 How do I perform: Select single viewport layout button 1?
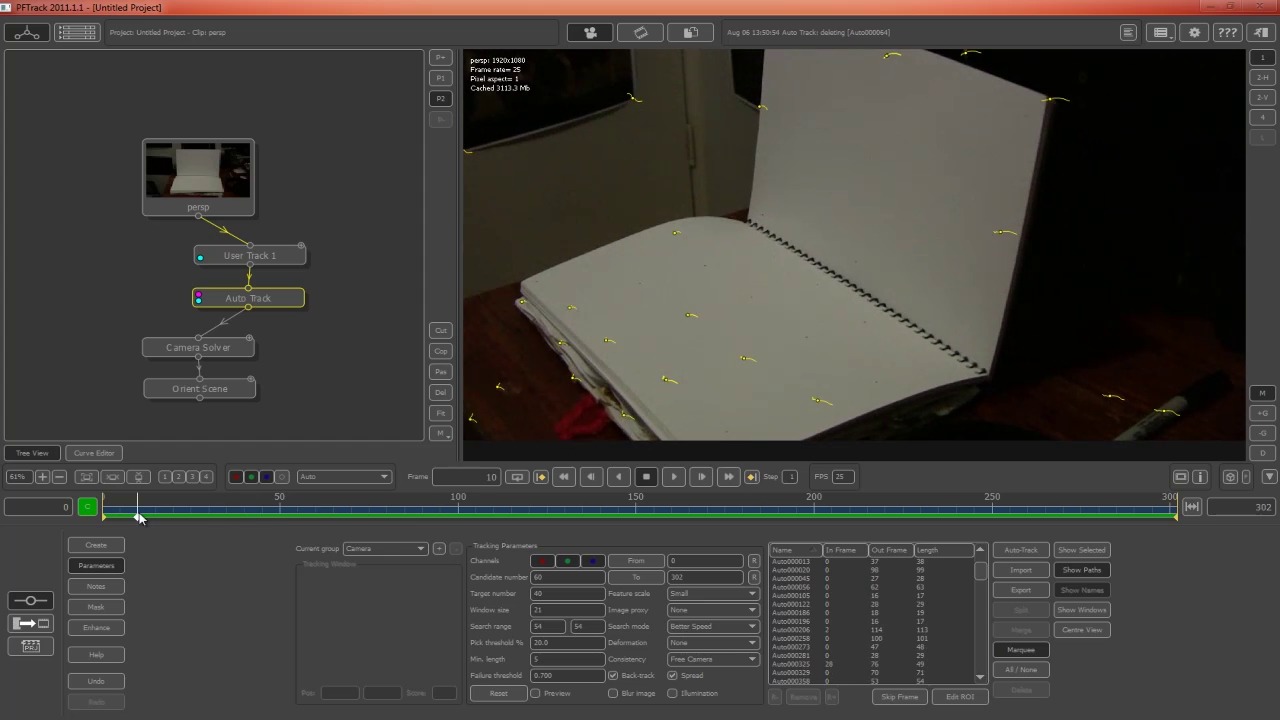pyautogui.click(x=1262, y=57)
